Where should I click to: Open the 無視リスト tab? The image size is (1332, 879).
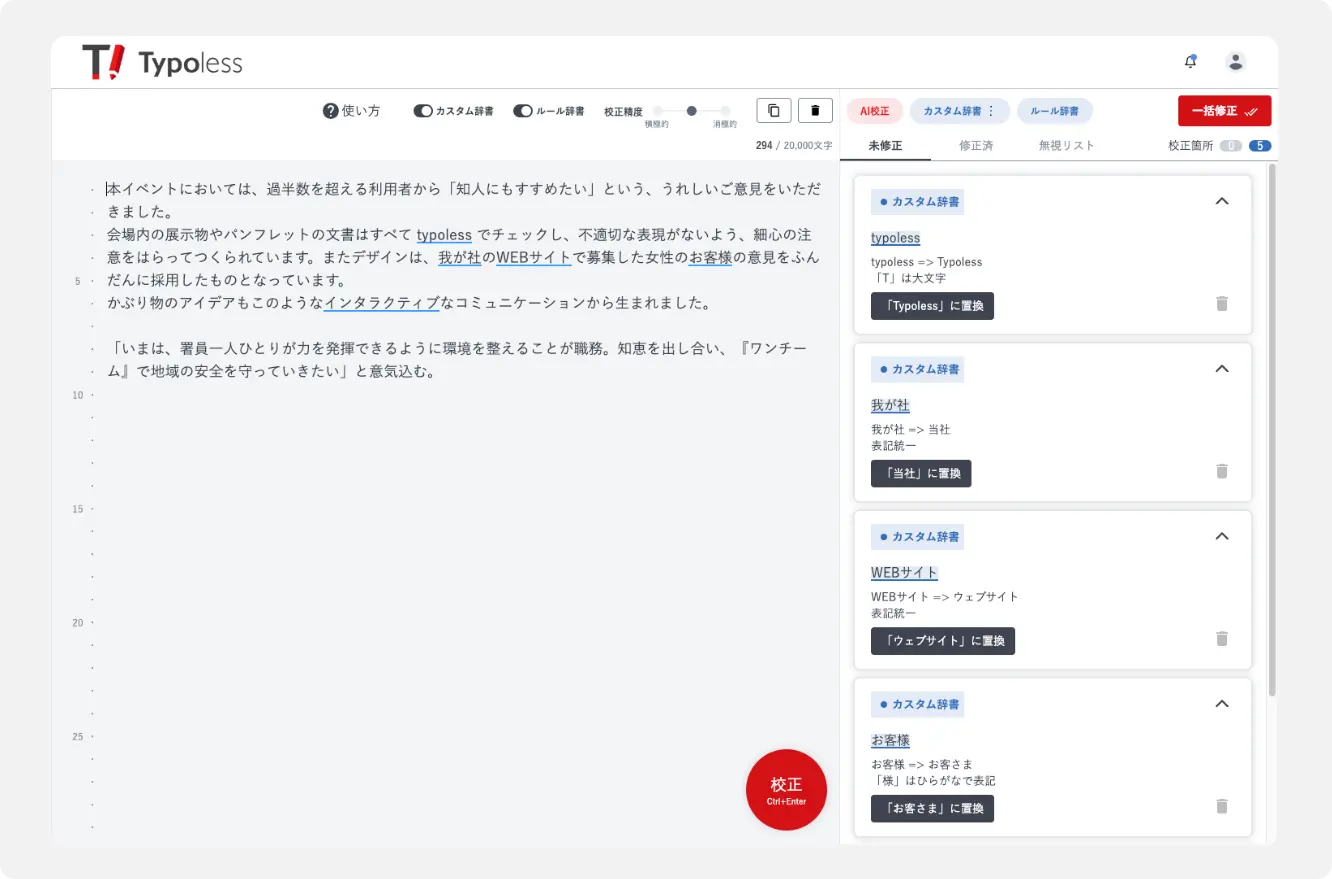[x=1066, y=146]
